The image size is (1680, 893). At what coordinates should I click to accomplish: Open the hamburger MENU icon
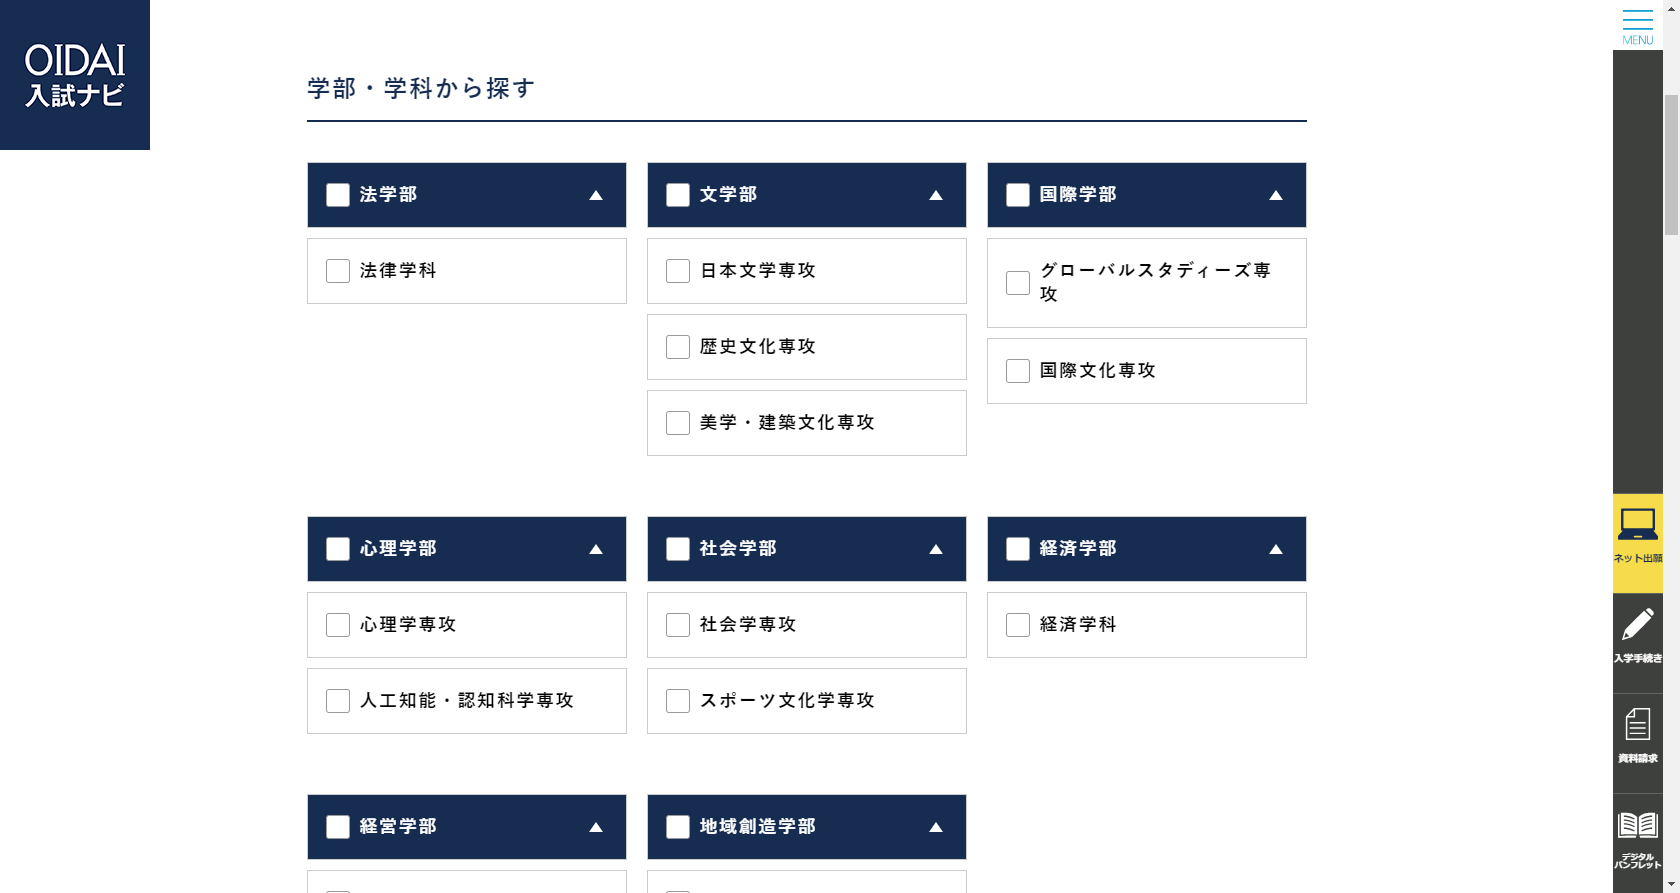coord(1637,25)
